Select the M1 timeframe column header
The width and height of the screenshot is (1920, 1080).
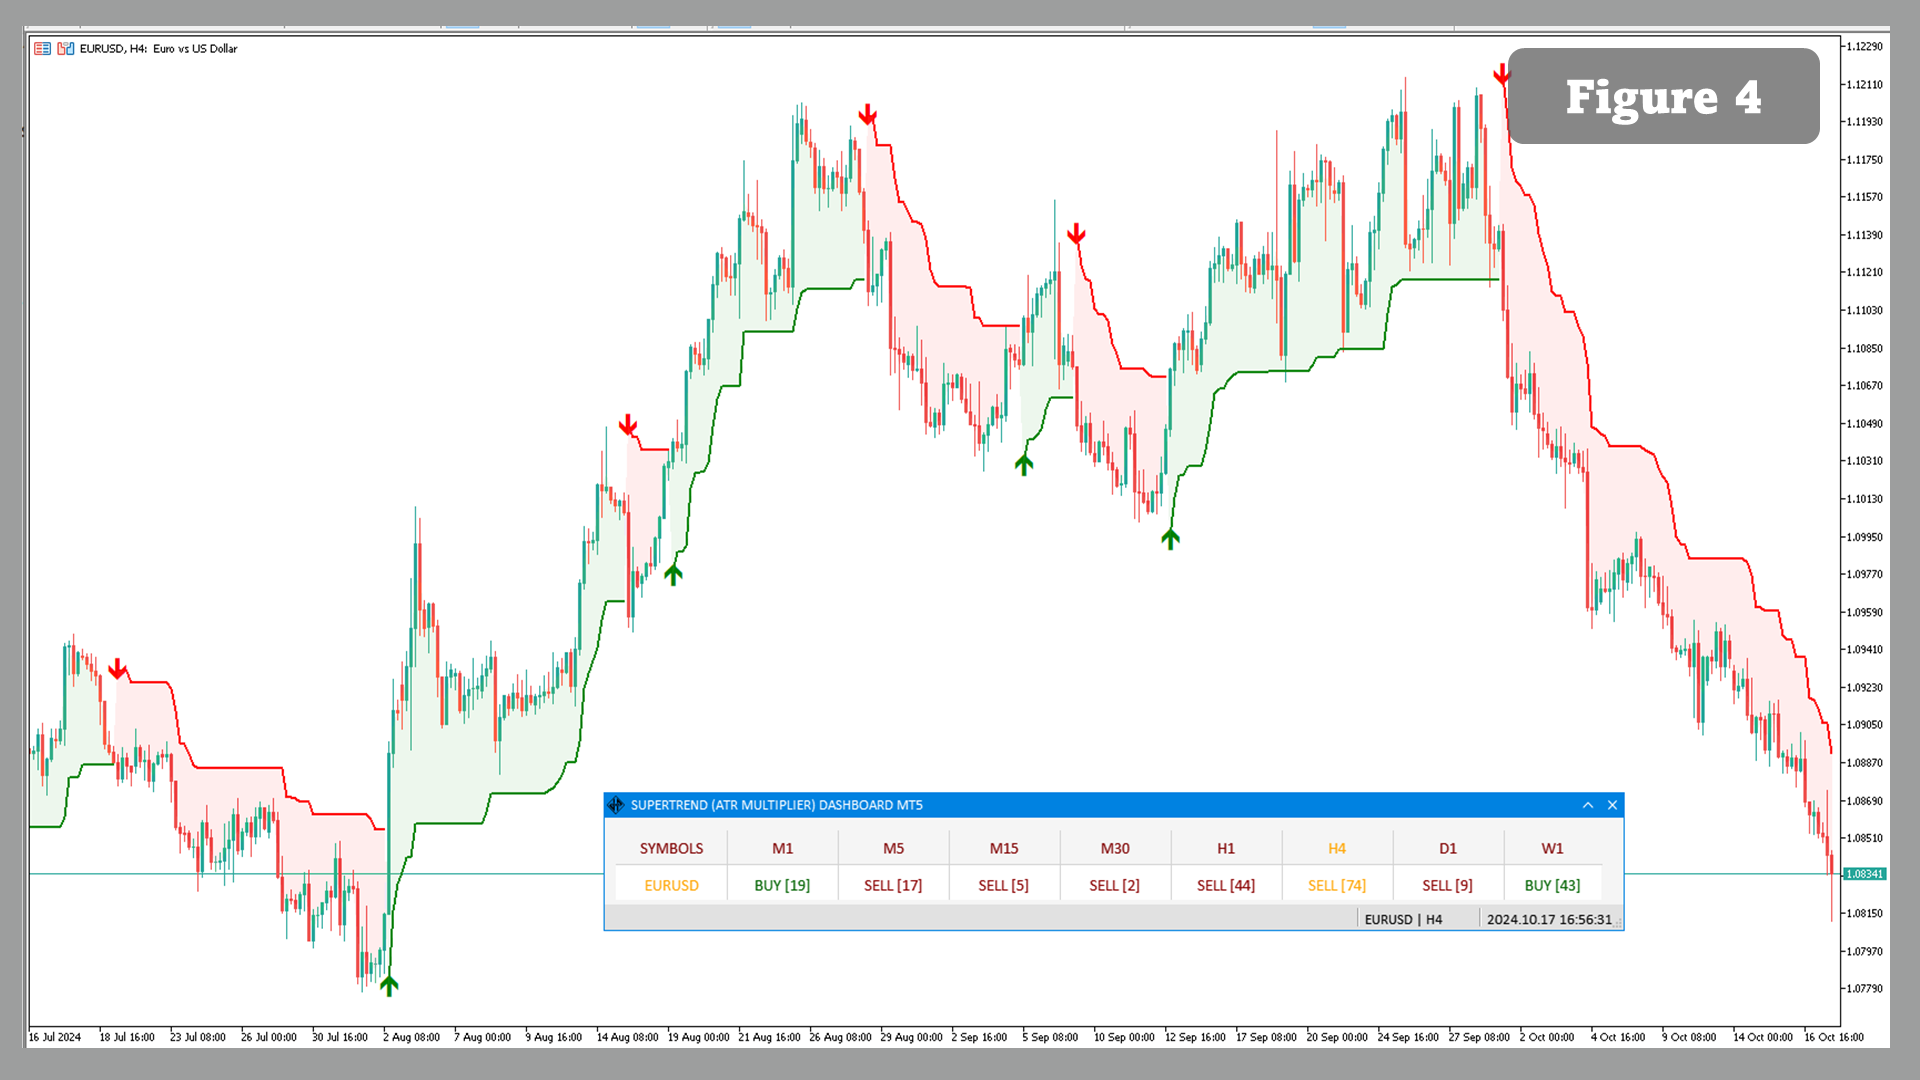[782, 848]
